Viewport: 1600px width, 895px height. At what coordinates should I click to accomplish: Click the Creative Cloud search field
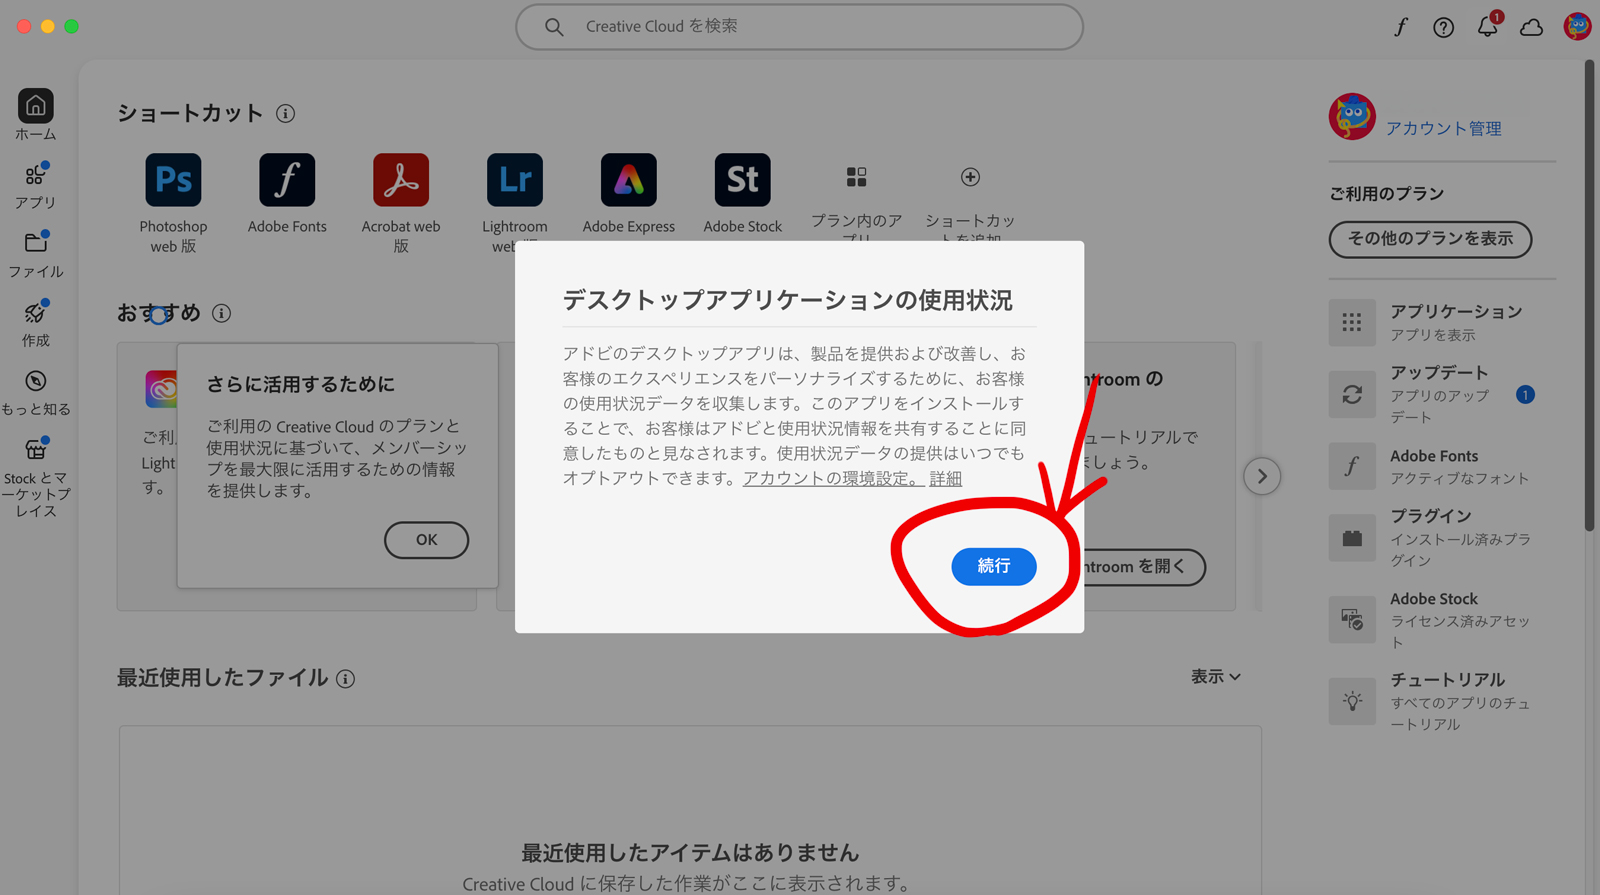800,27
